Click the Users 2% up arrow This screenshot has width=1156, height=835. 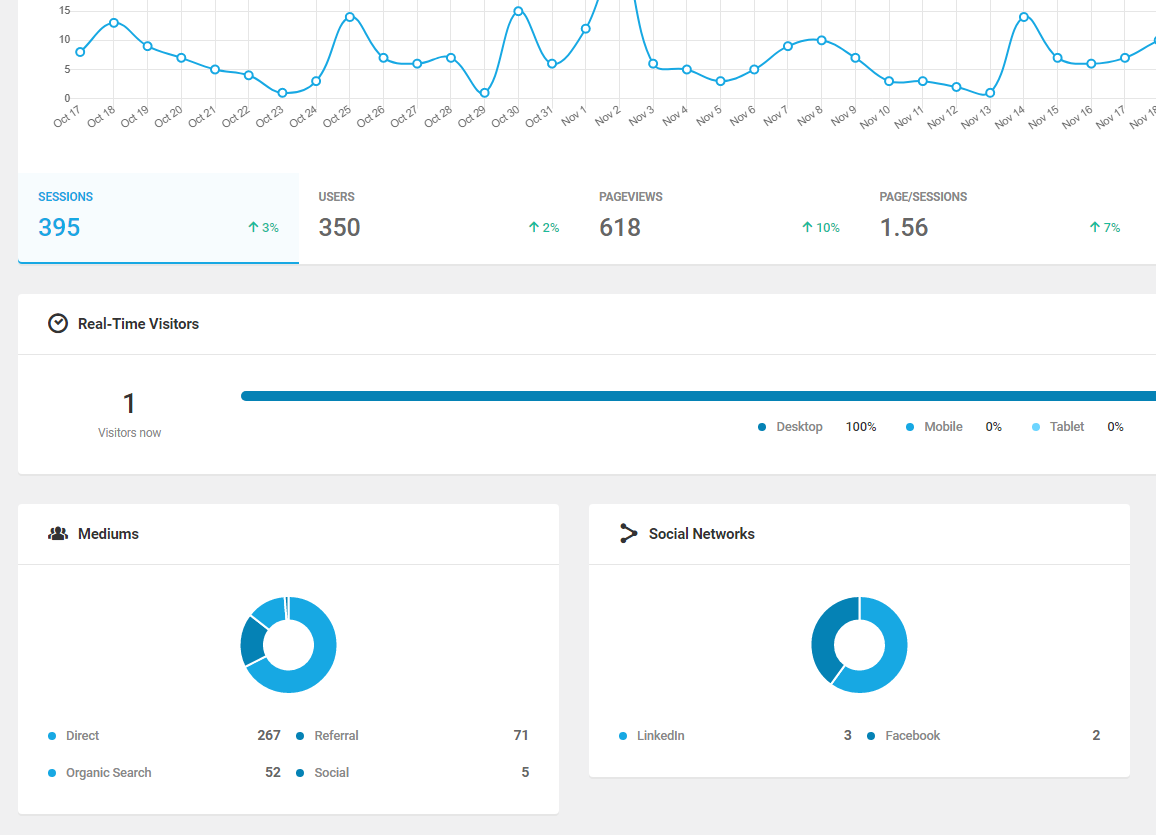(x=534, y=227)
